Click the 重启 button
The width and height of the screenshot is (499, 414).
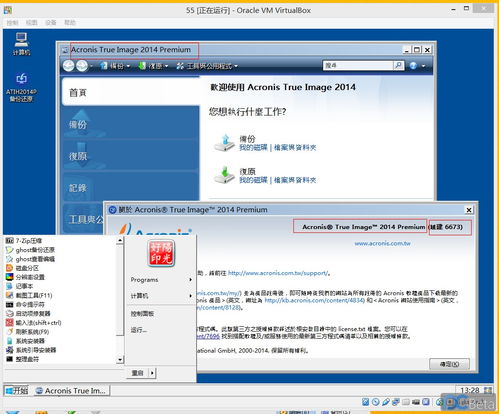coord(138,373)
